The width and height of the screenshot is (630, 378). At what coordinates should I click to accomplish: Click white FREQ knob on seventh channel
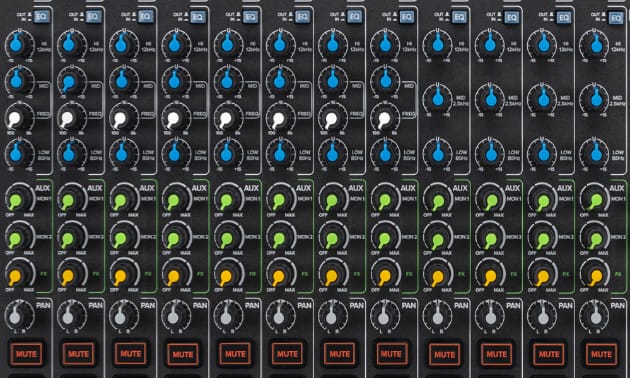pos(332,118)
